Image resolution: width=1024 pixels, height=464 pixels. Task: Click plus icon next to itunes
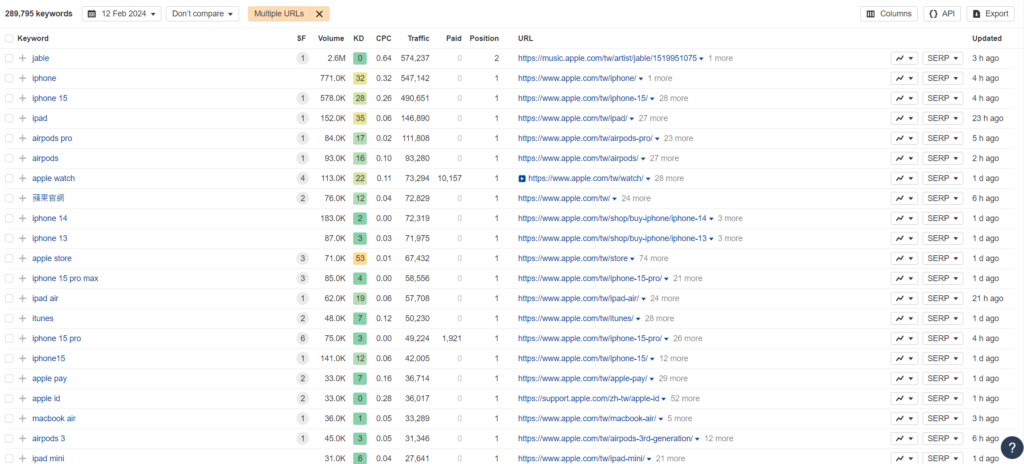click(23, 318)
